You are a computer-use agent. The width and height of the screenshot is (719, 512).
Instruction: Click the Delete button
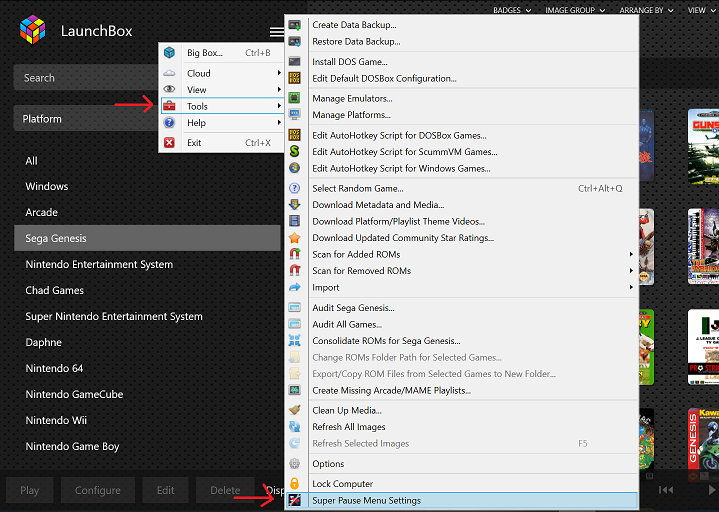(x=225, y=490)
